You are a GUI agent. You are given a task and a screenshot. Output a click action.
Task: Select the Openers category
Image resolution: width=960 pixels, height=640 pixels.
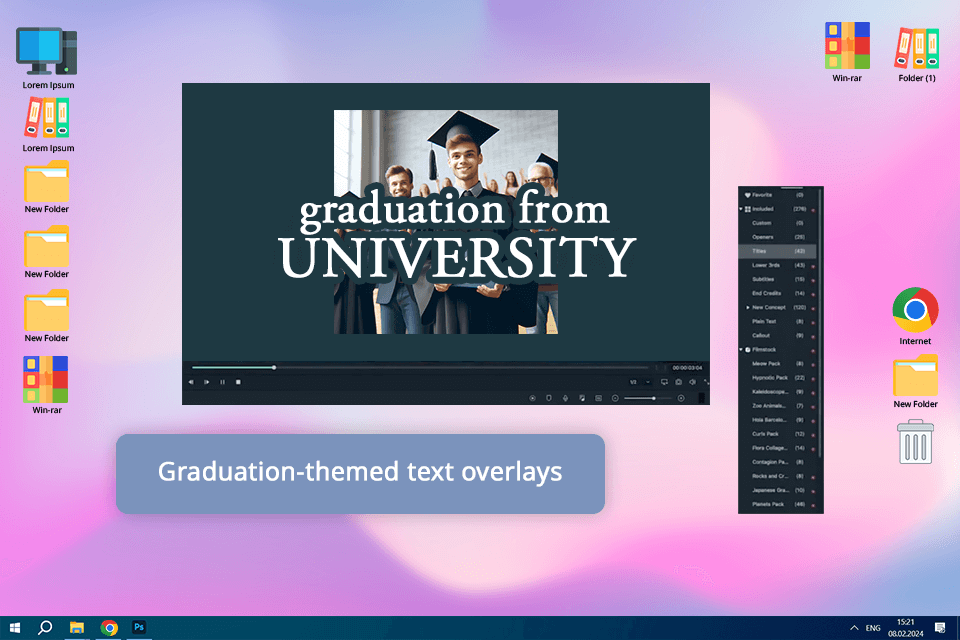point(778,237)
